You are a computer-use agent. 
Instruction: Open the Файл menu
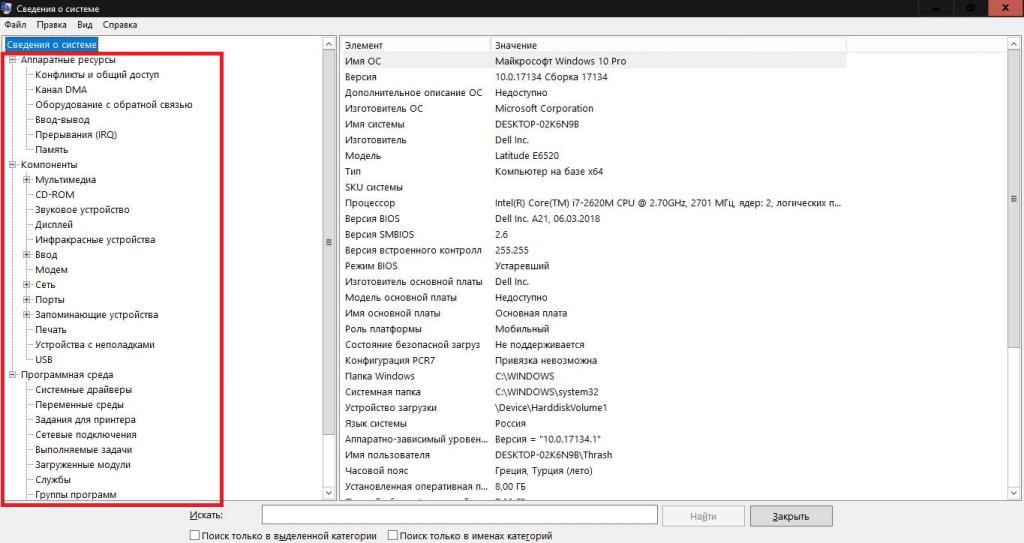15,25
